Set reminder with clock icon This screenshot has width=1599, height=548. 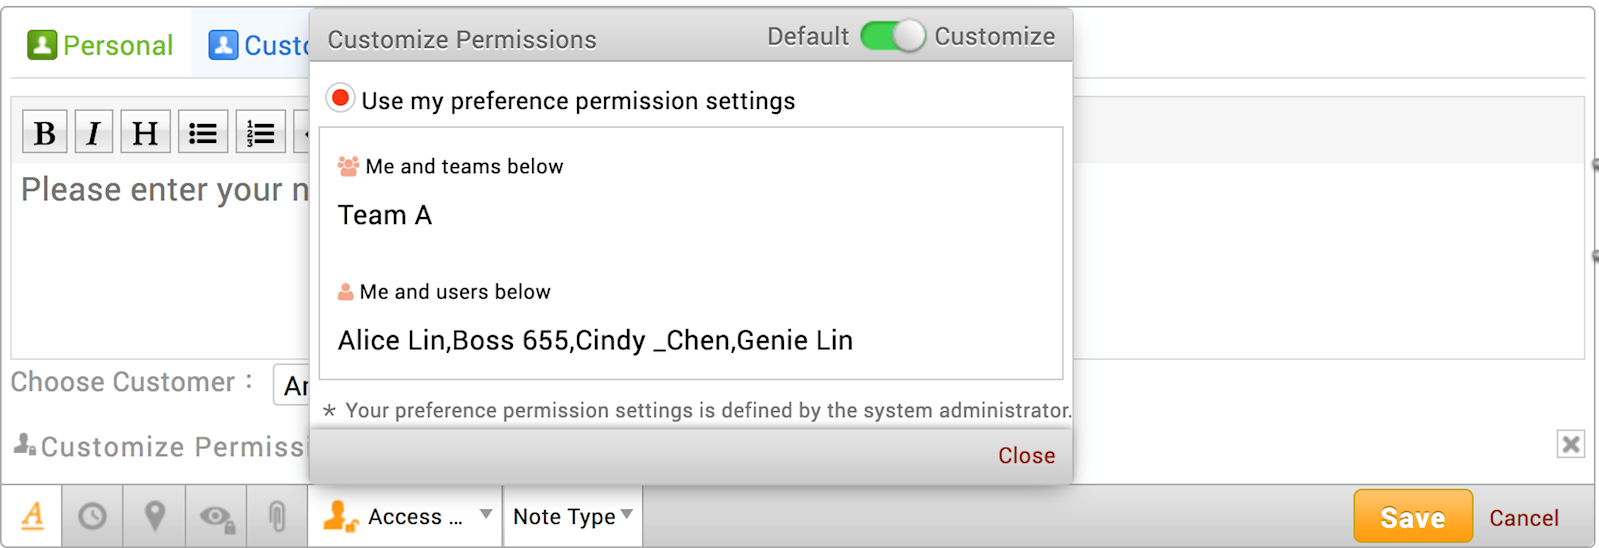click(x=93, y=516)
